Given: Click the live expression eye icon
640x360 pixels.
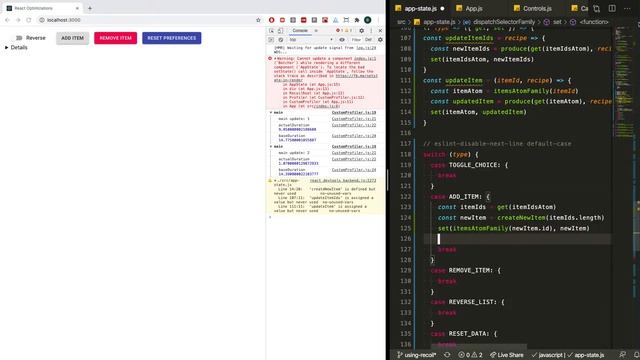Looking at the screenshot, I should [x=342, y=40].
